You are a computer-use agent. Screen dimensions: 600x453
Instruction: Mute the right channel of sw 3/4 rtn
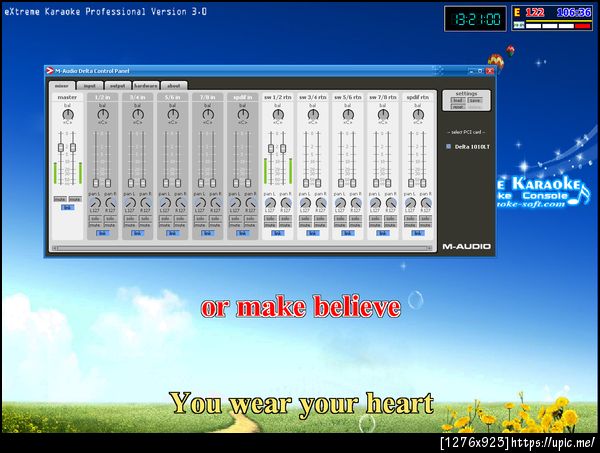coord(320,225)
